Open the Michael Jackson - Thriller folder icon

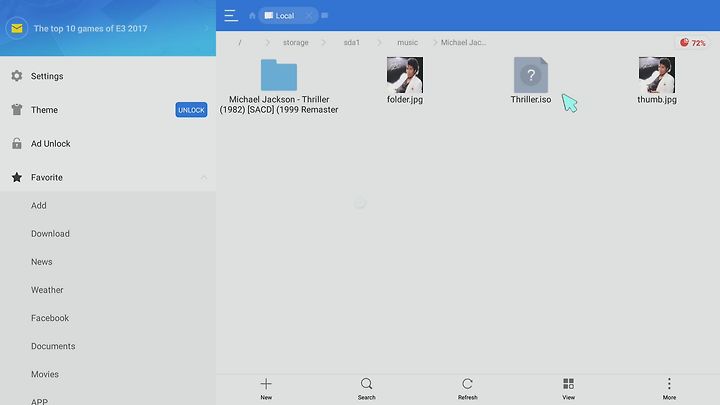click(x=279, y=74)
